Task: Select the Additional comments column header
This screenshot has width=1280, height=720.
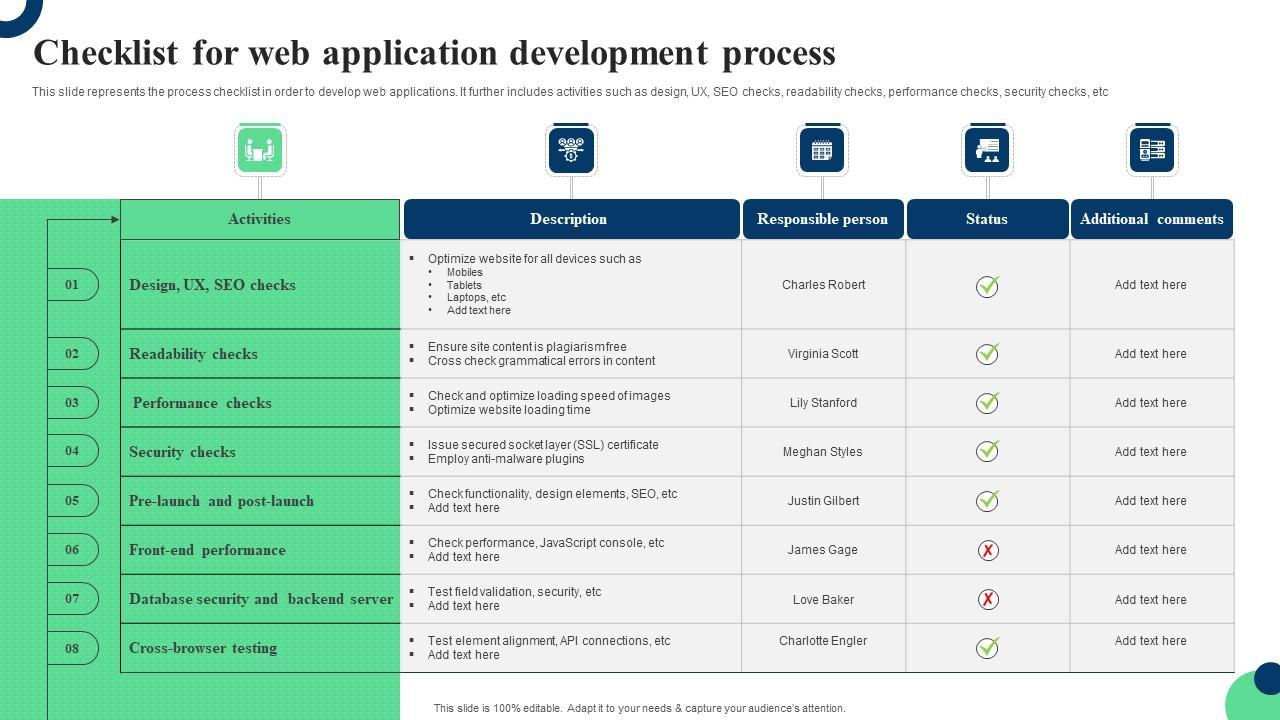Action: [1152, 219]
